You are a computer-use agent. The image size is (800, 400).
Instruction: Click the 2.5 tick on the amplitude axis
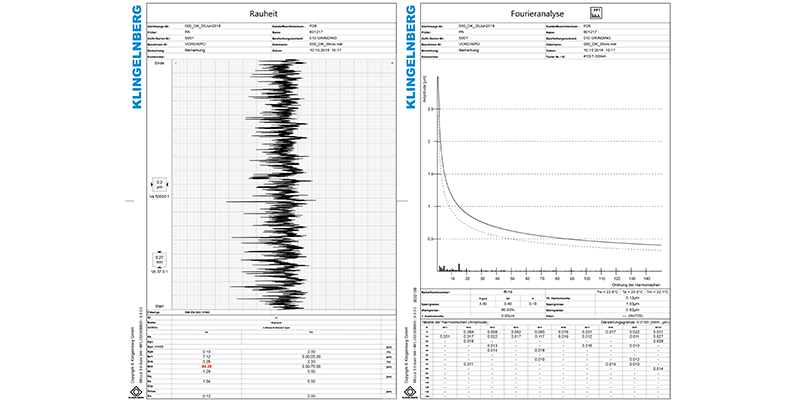[x=432, y=109]
